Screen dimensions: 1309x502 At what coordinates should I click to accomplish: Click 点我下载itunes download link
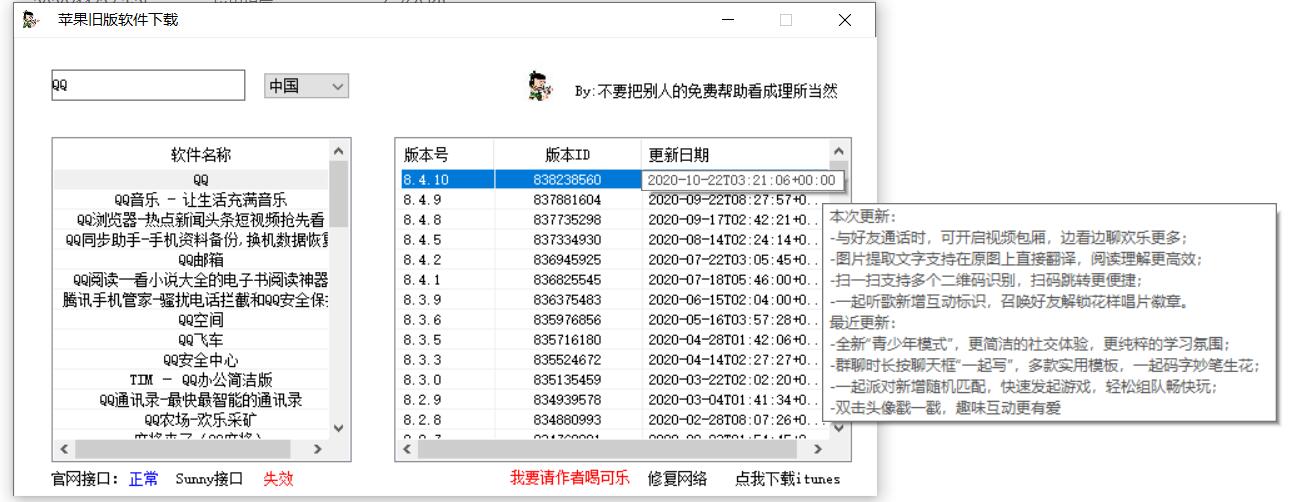(x=788, y=479)
